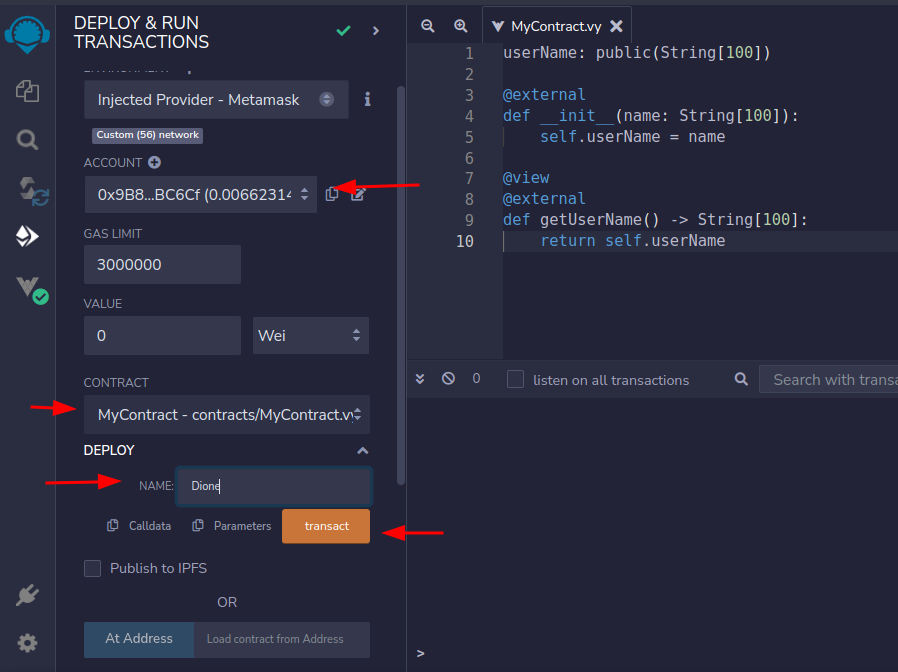Clear the terminal console icon
Image resolution: width=898 pixels, height=672 pixels.
(x=448, y=379)
